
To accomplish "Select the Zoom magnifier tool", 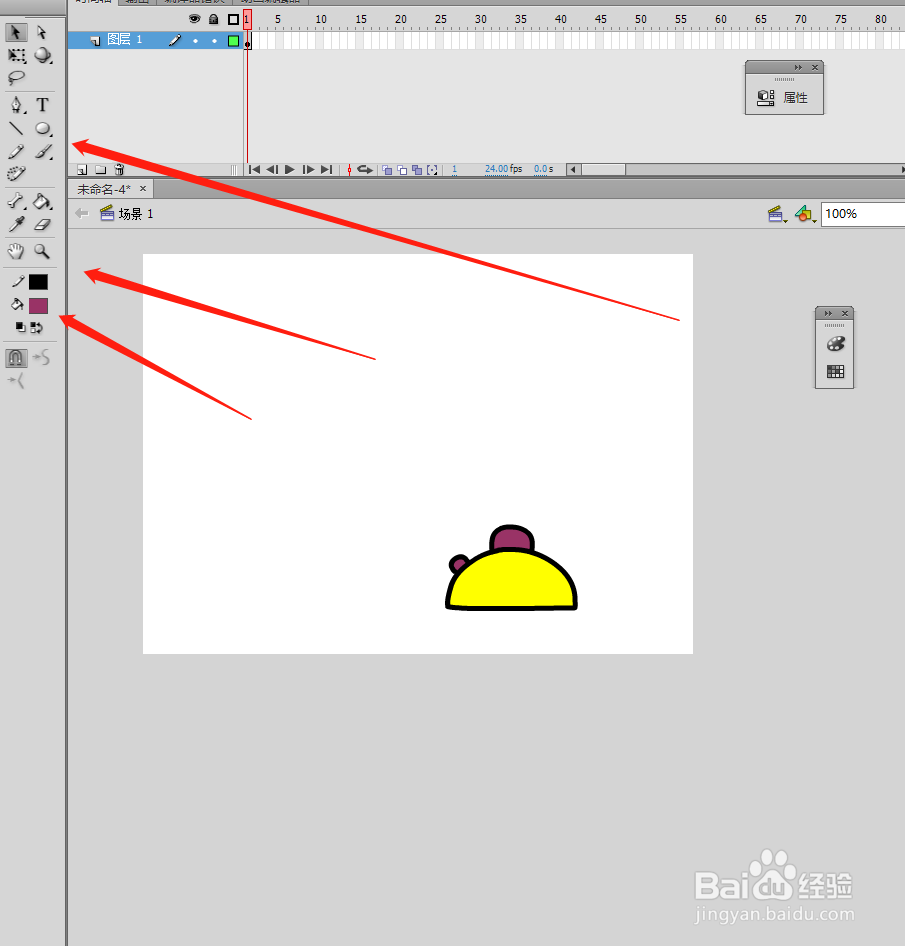I will 42,251.
